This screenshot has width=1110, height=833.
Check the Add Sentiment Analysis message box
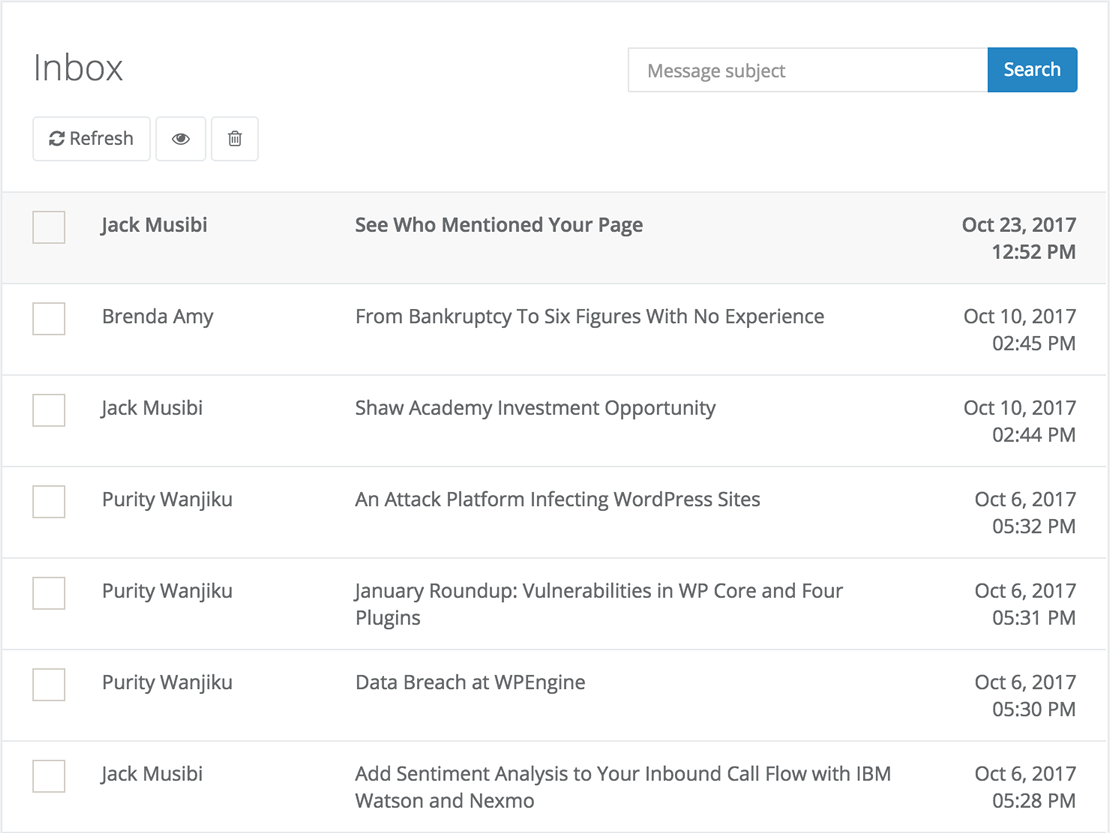click(x=49, y=776)
